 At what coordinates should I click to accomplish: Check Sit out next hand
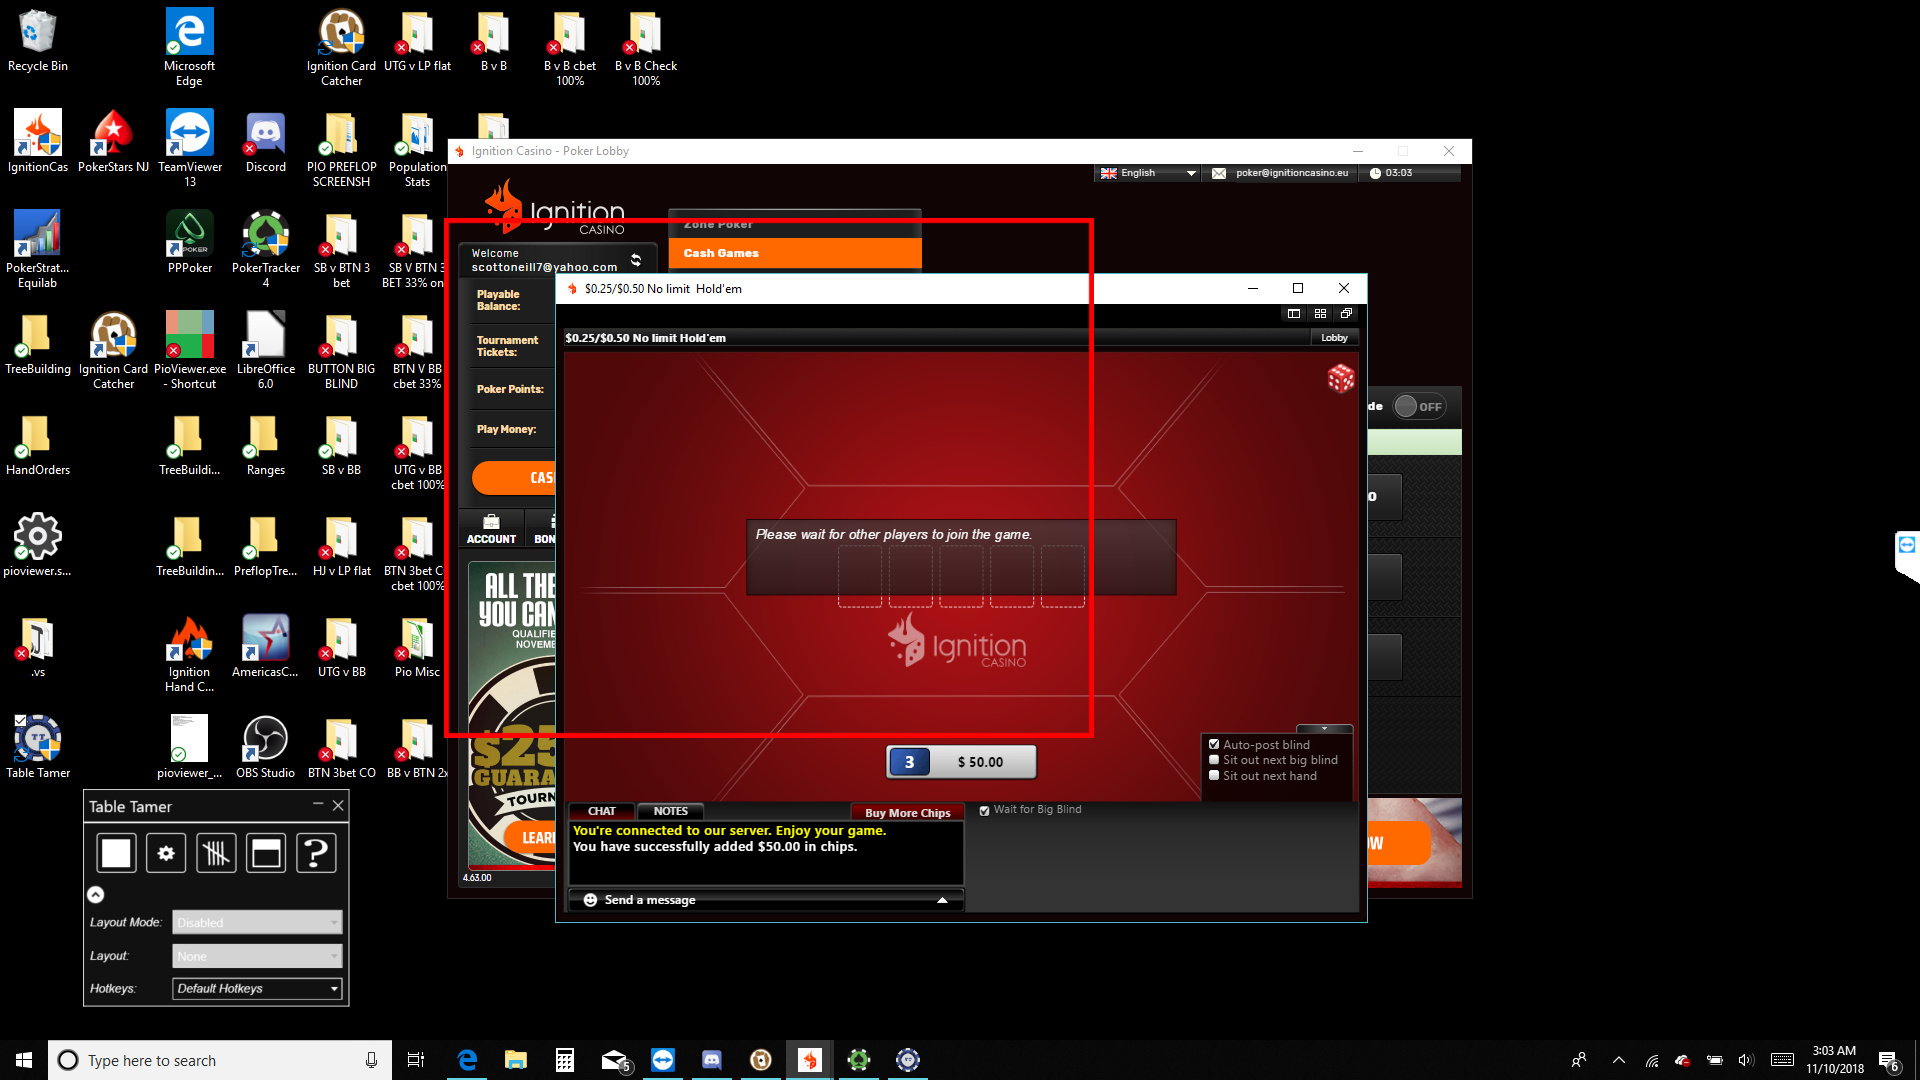pos(1214,776)
